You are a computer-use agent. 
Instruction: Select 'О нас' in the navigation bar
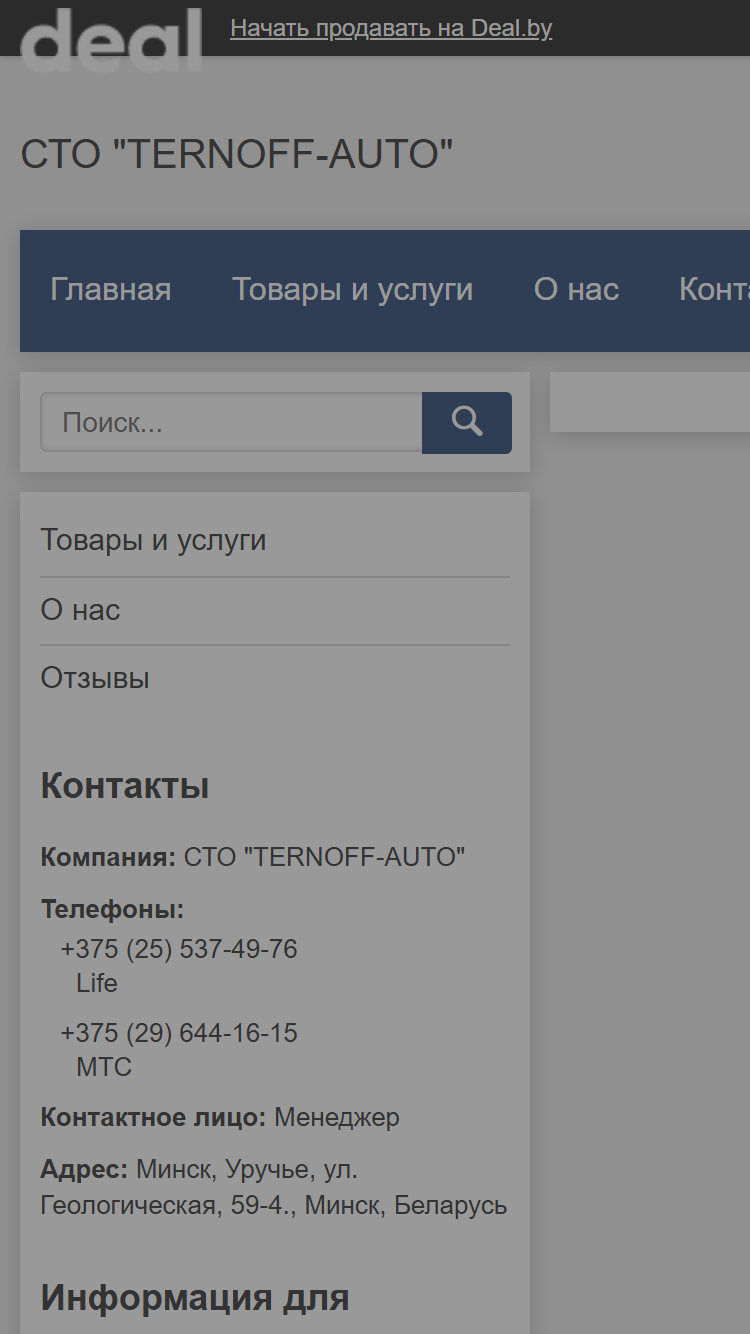pos(577,290)
